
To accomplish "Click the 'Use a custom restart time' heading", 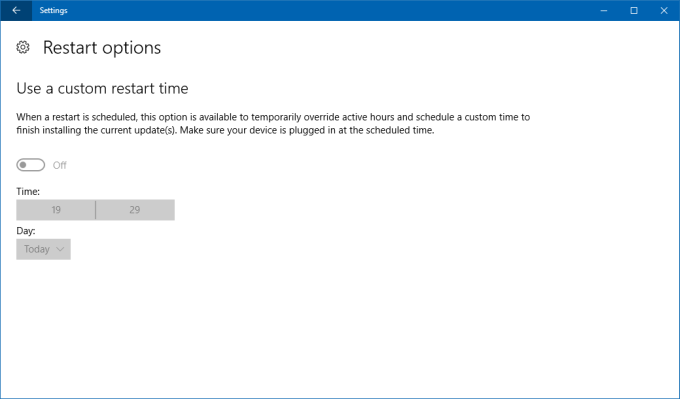I will pos(102,88).
